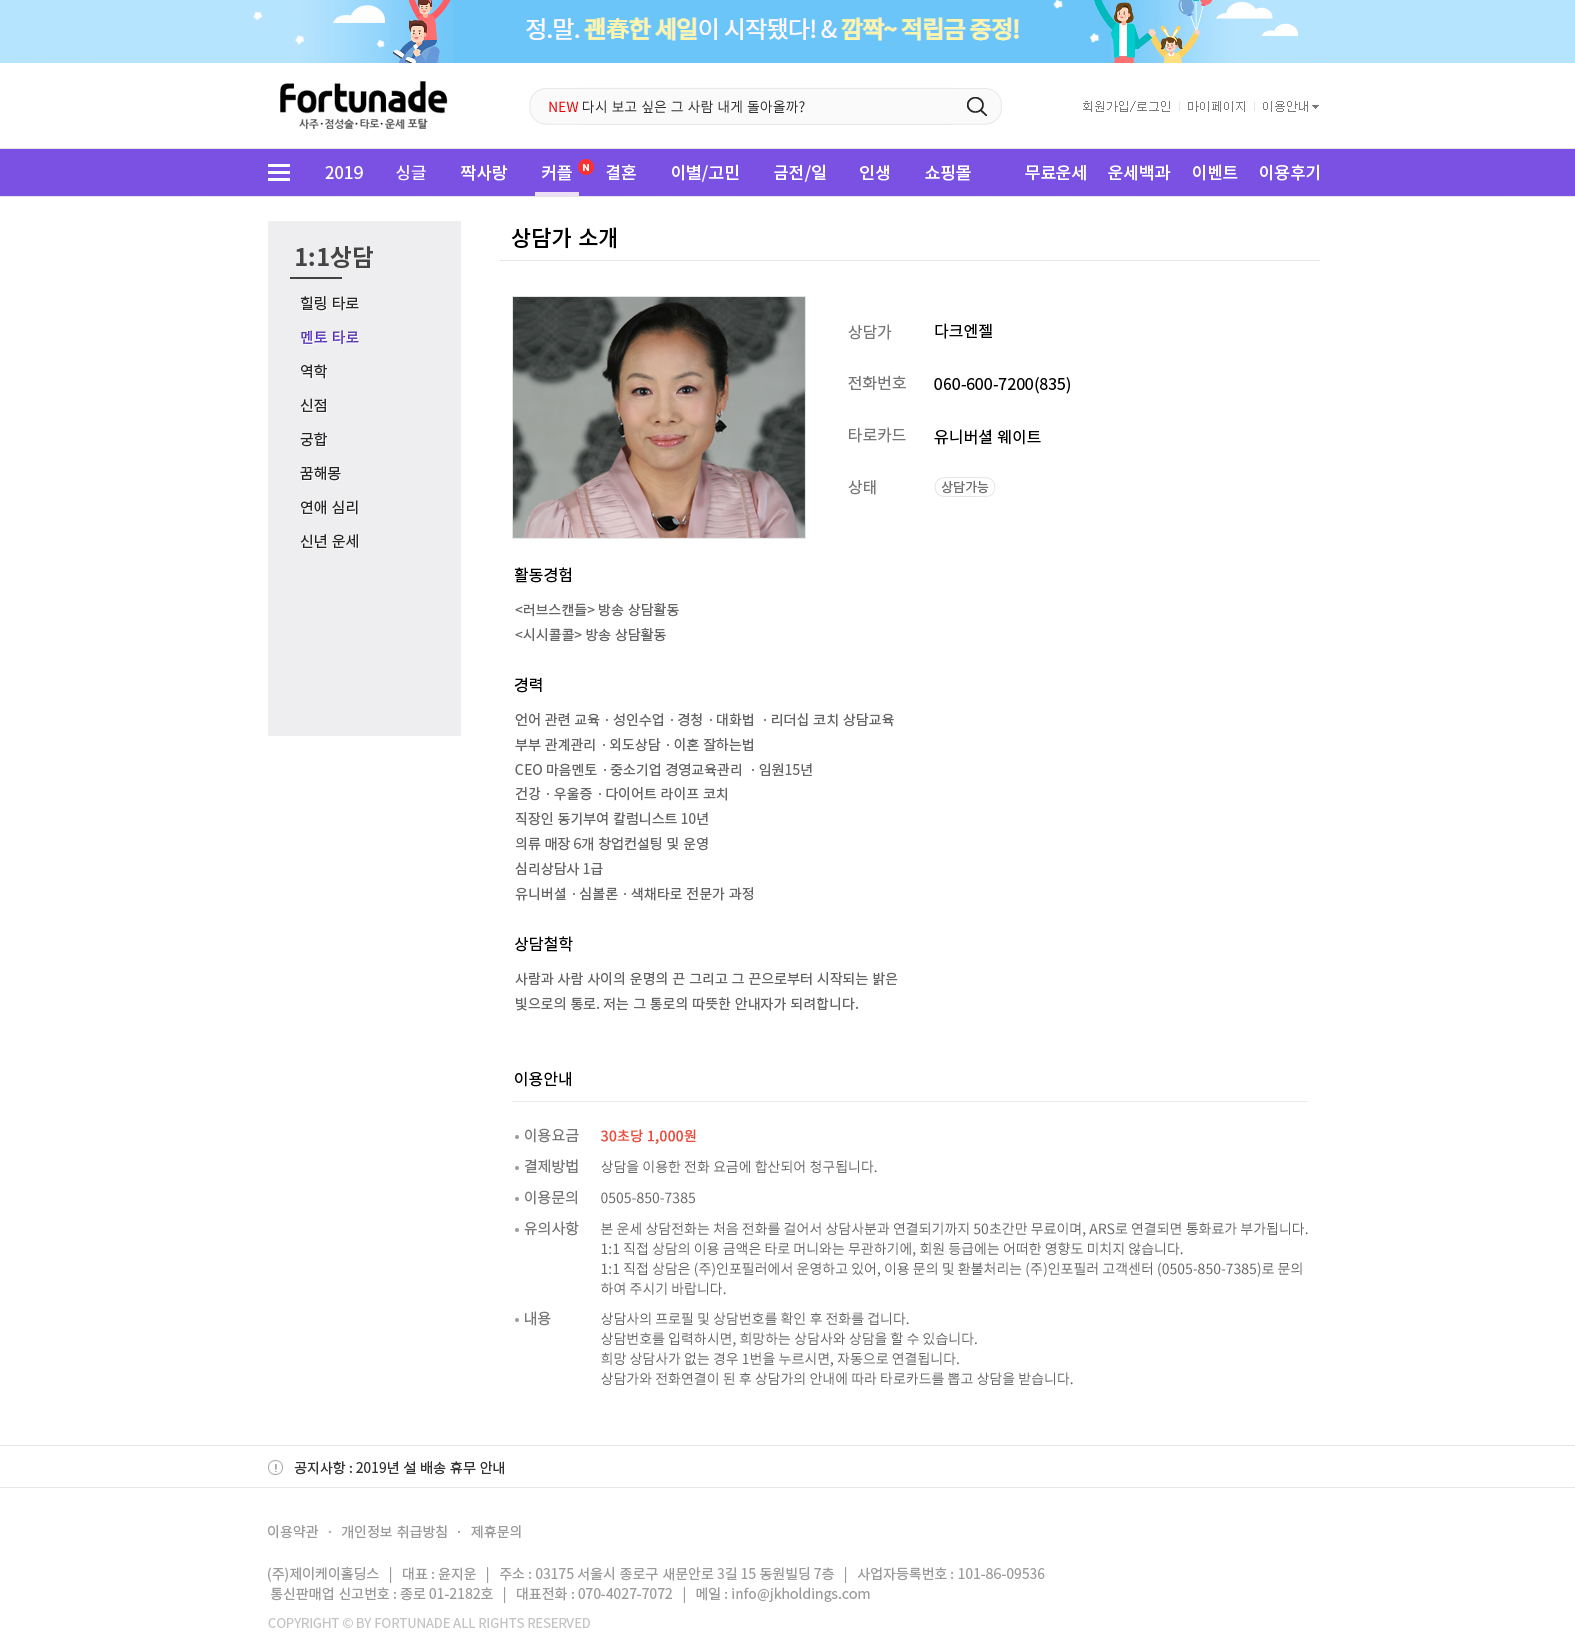Click phone number 060-600-7200(835)

(x=1002, y=384)
